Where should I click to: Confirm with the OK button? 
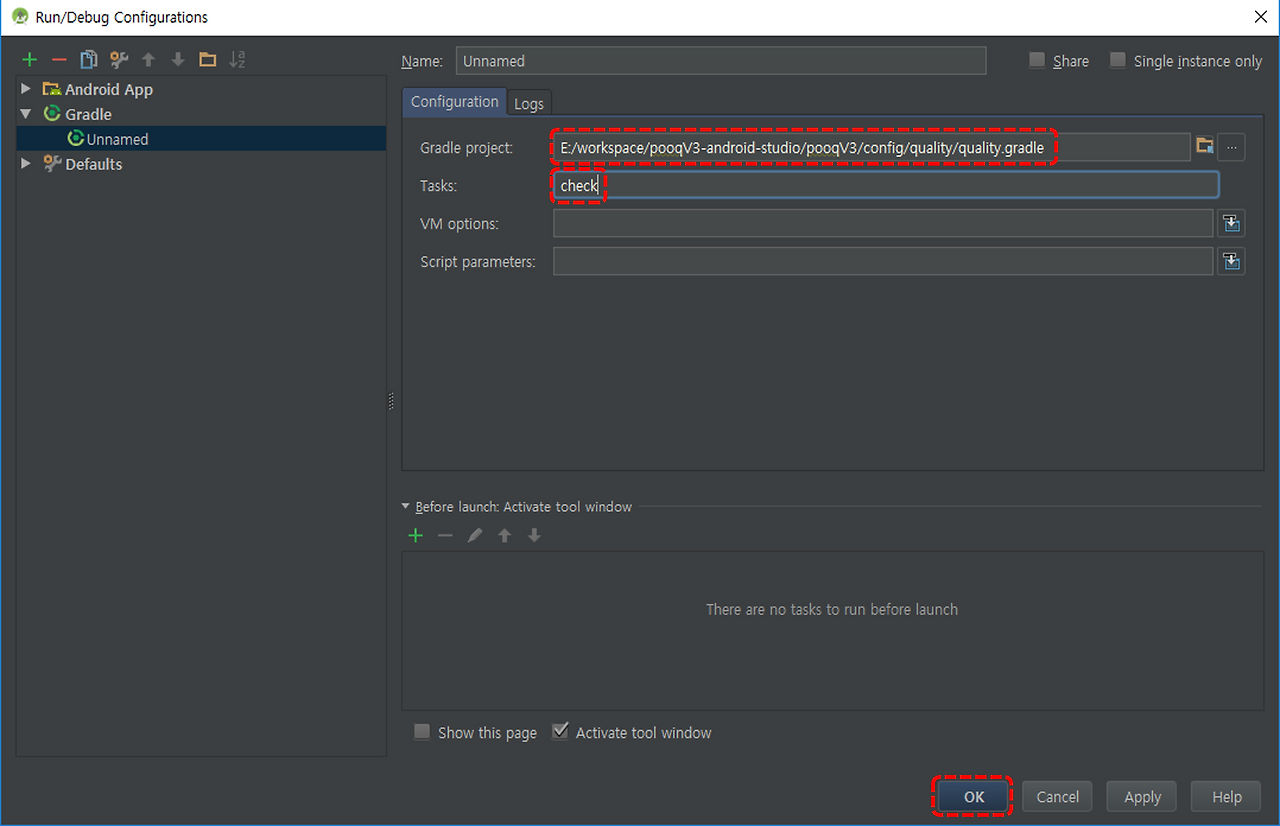tap(974, 797)
